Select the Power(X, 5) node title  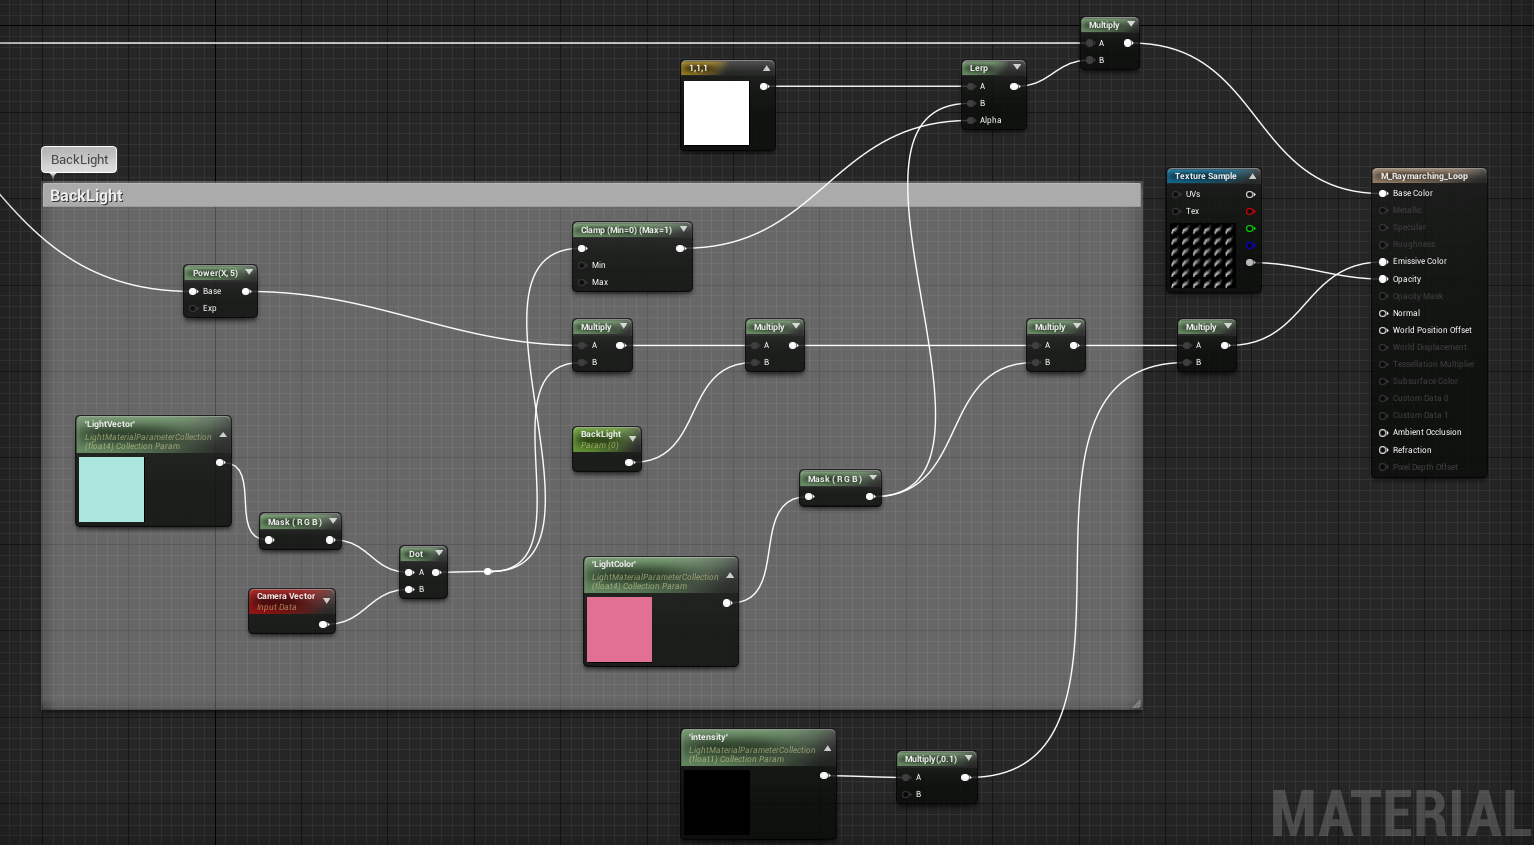point(215,273)
